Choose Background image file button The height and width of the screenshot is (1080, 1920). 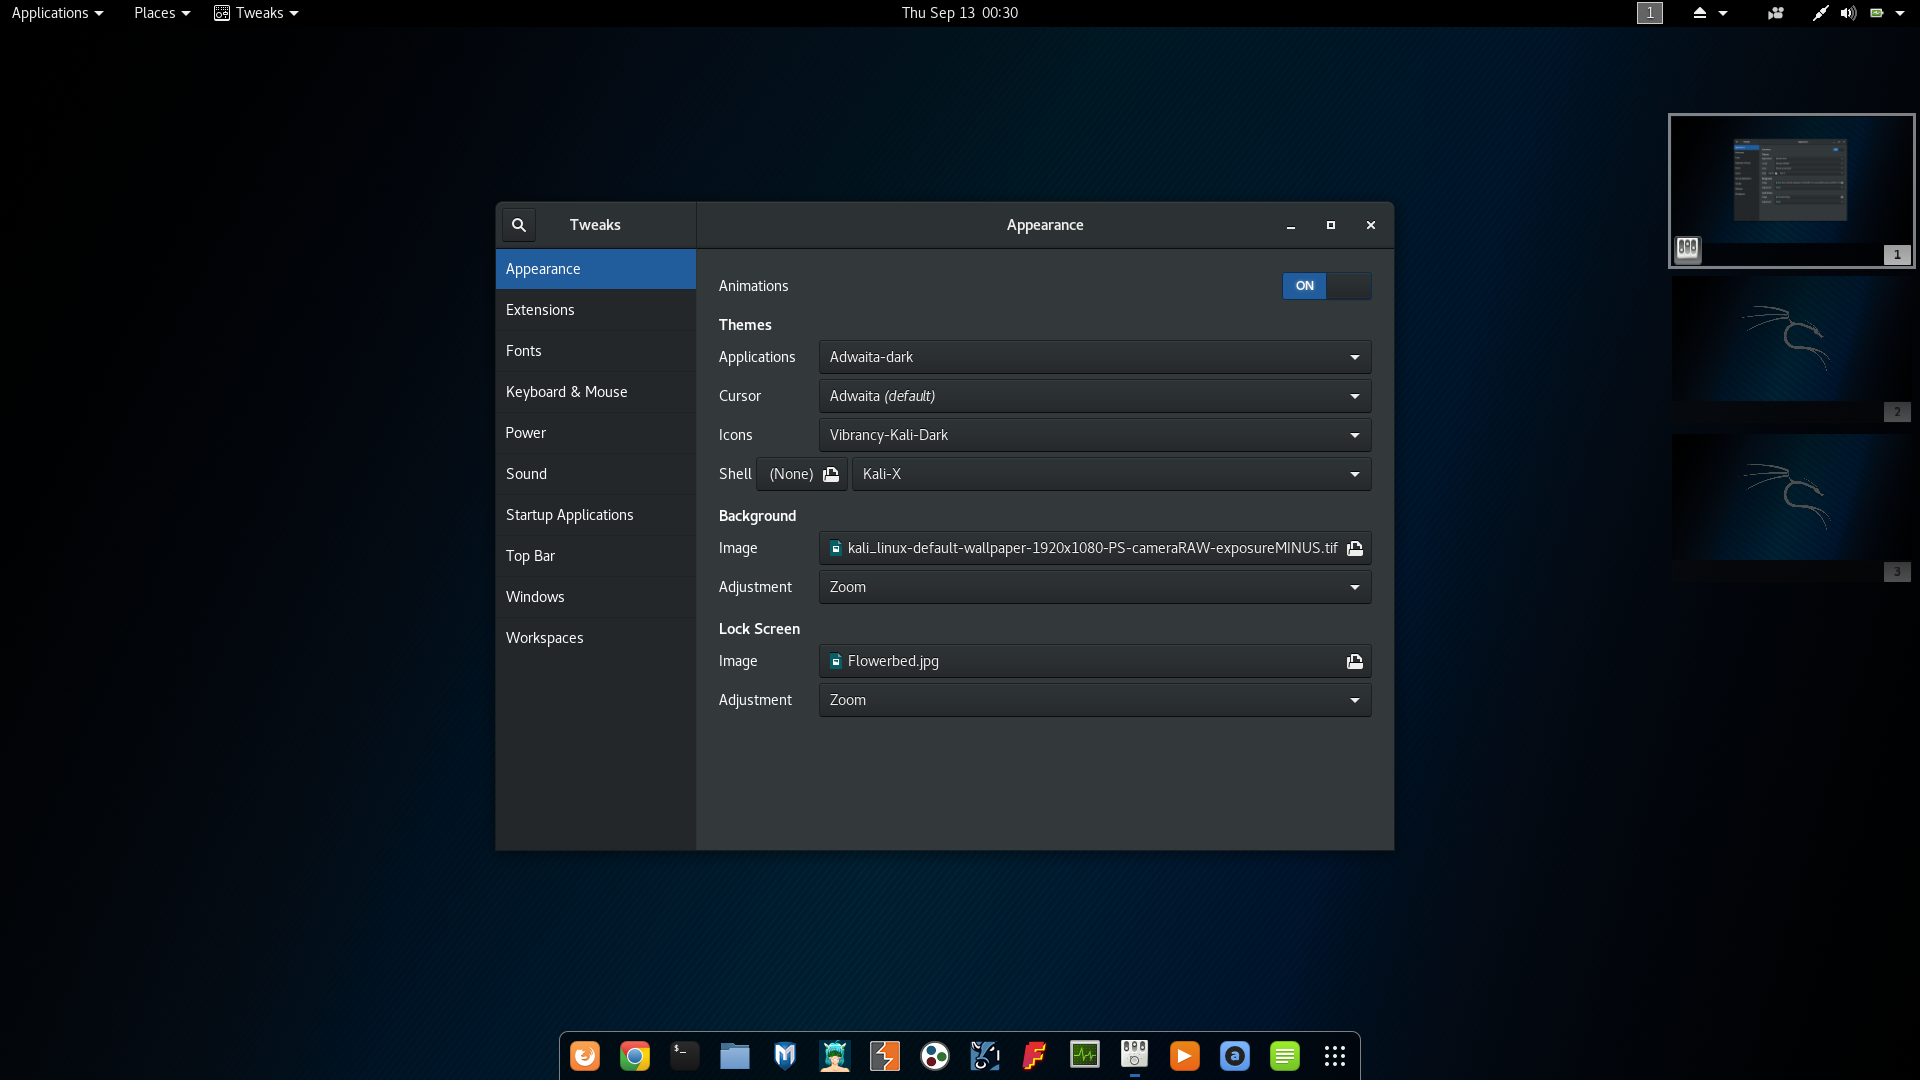pyautogui.click(x=1095, y=548)
